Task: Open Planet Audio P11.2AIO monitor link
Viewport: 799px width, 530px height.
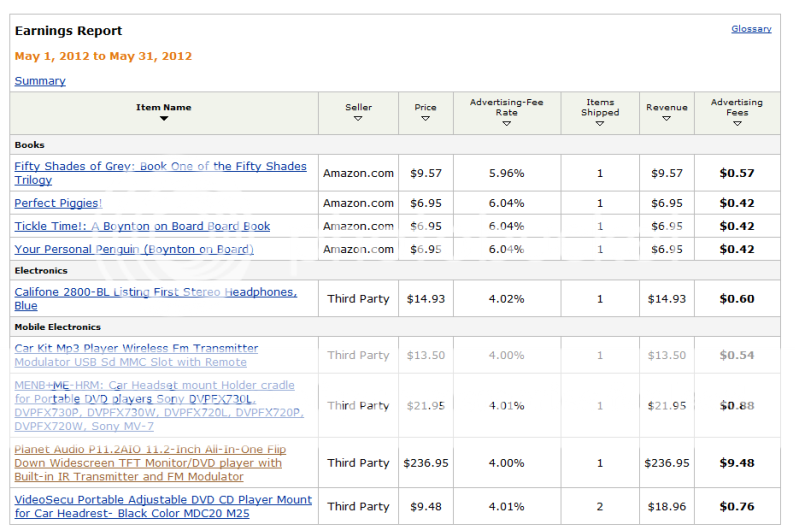Action: (x=150, y=463)
